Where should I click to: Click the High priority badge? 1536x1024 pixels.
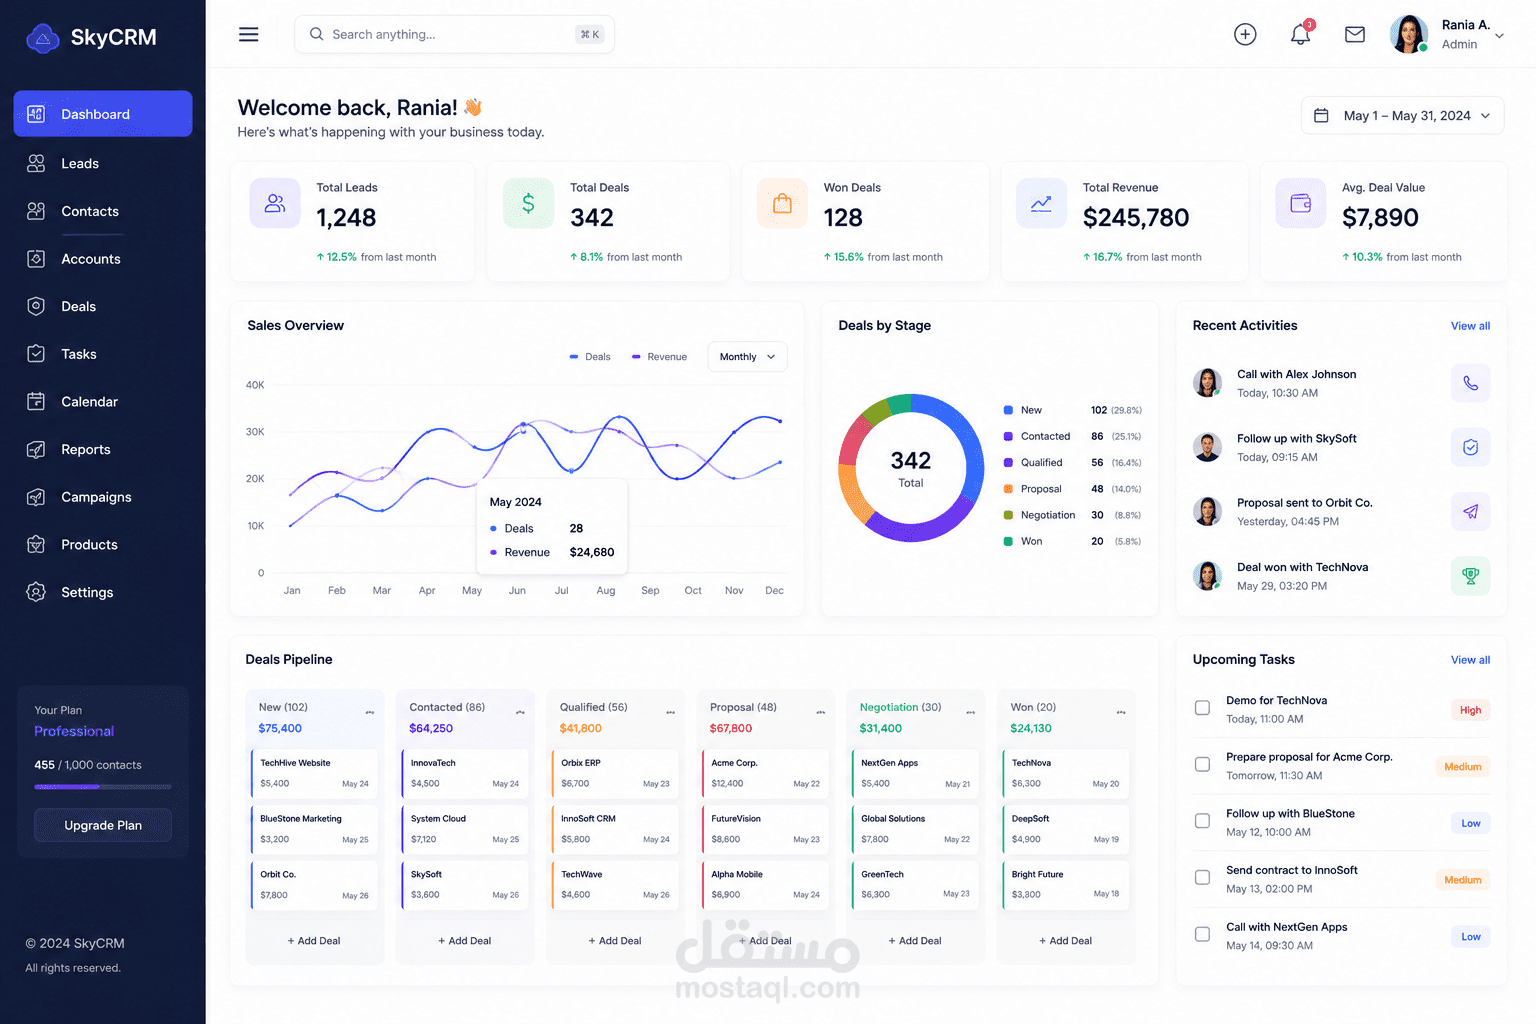click(x=1470, y=710)
